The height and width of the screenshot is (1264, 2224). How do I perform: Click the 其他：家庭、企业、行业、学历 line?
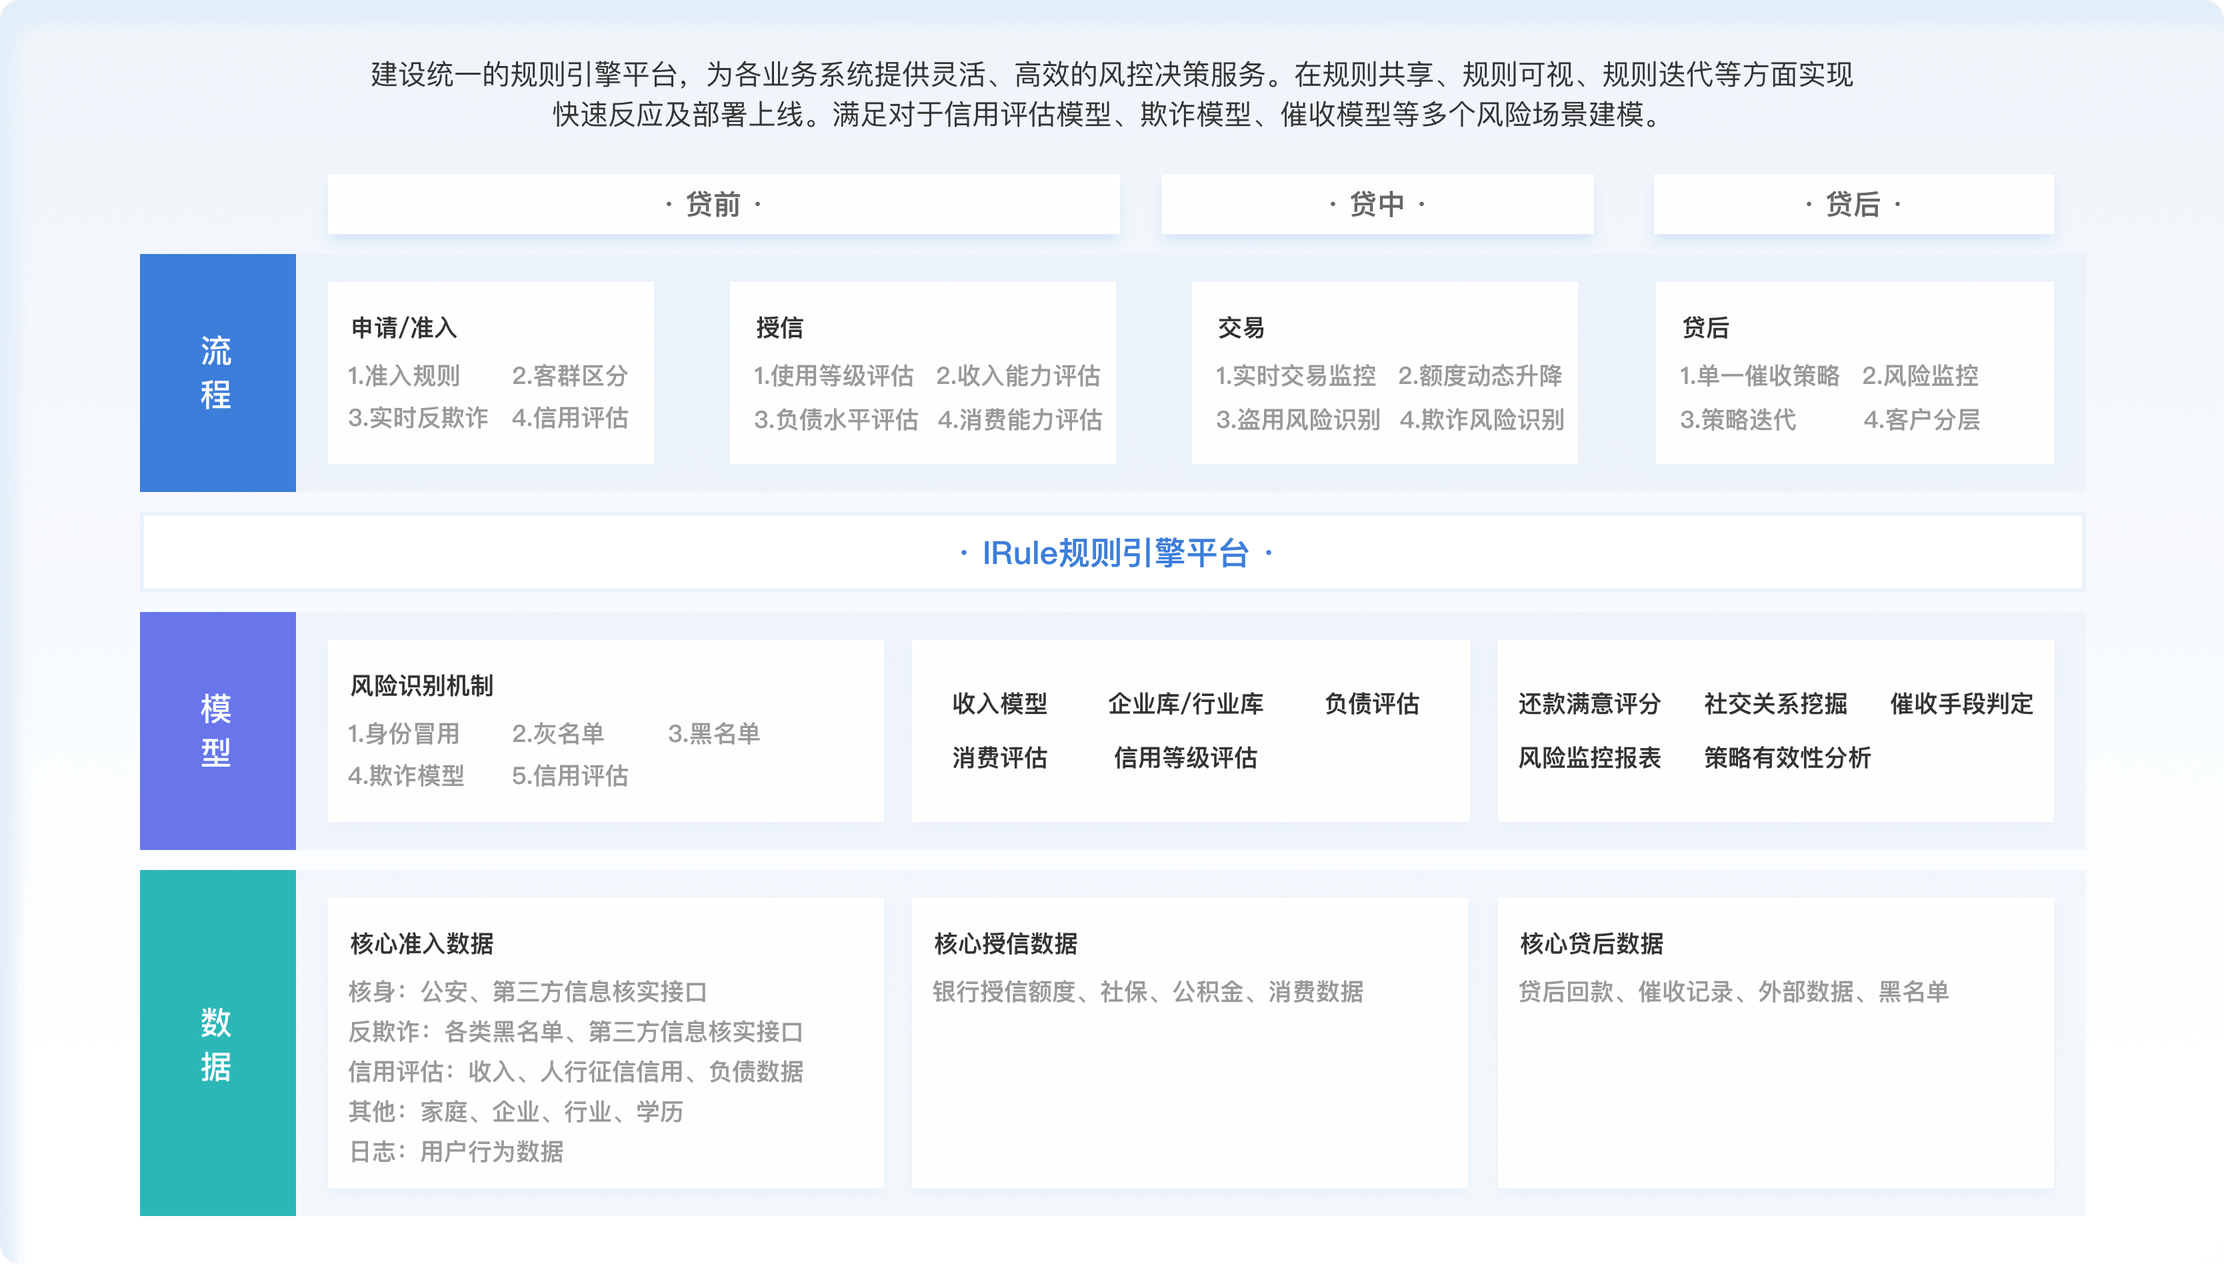coord(516,1112)
